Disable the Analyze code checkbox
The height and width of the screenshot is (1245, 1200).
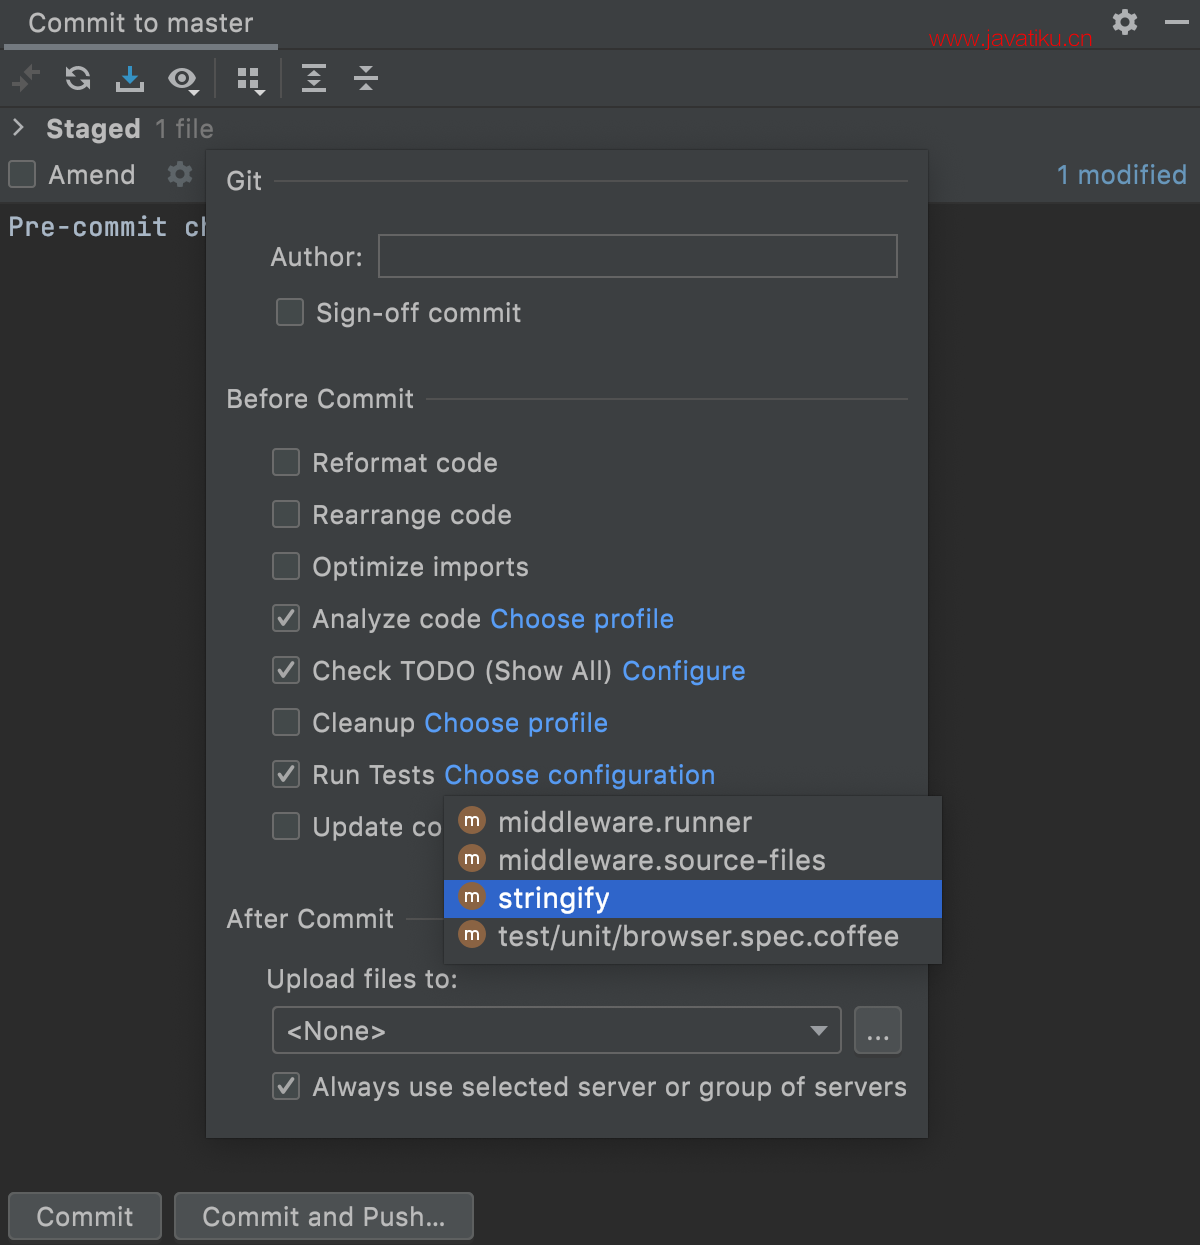[286, 618]
